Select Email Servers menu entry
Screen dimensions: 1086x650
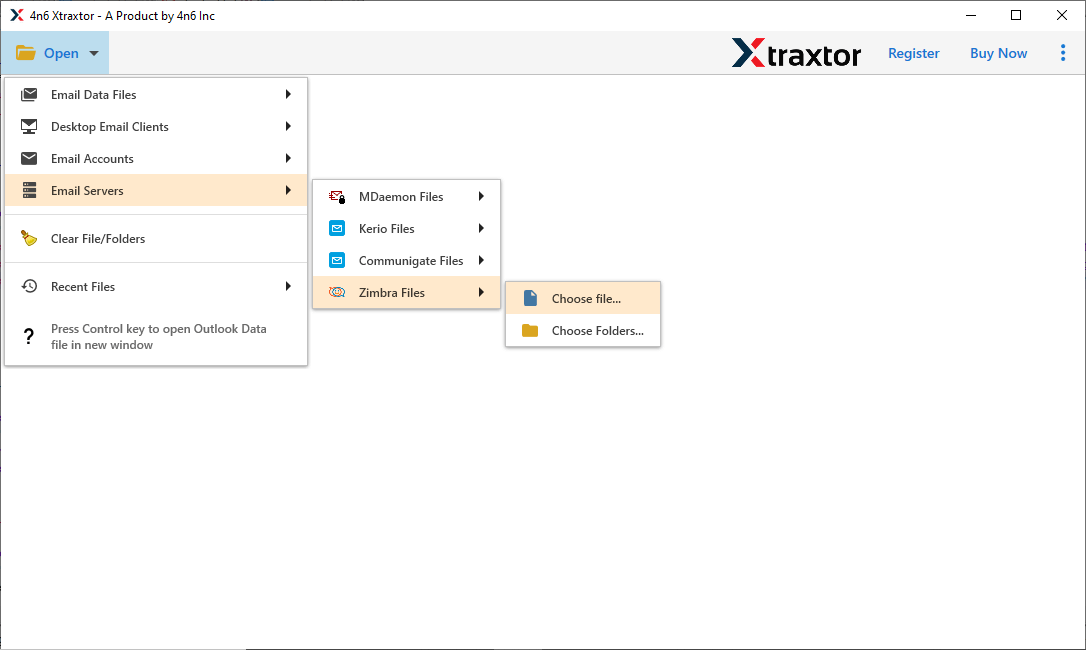pos(156,190)
